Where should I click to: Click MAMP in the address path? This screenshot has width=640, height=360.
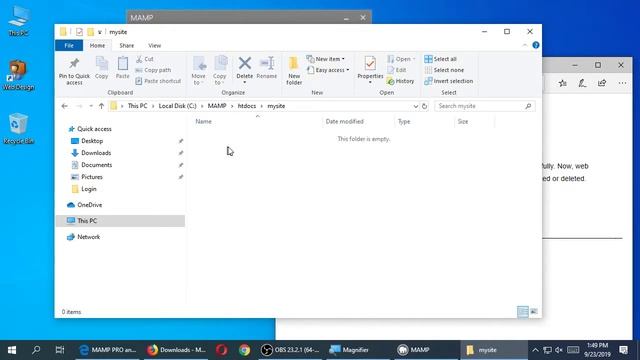tap(217, 106)
